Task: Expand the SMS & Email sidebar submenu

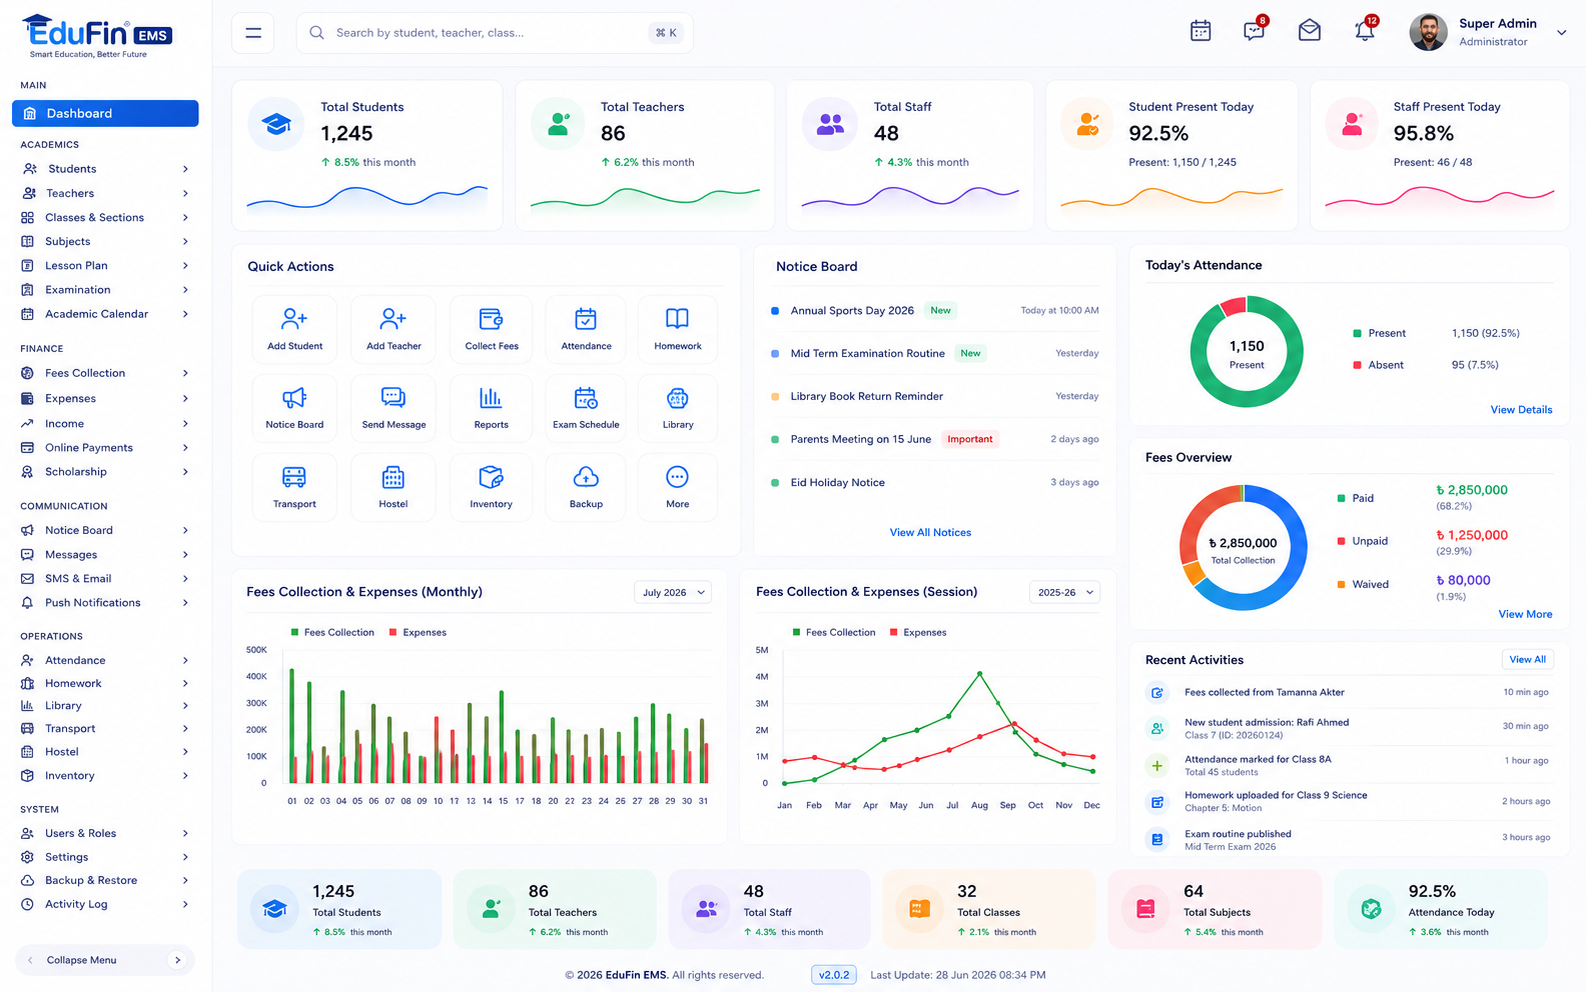Action: (186, 579)
